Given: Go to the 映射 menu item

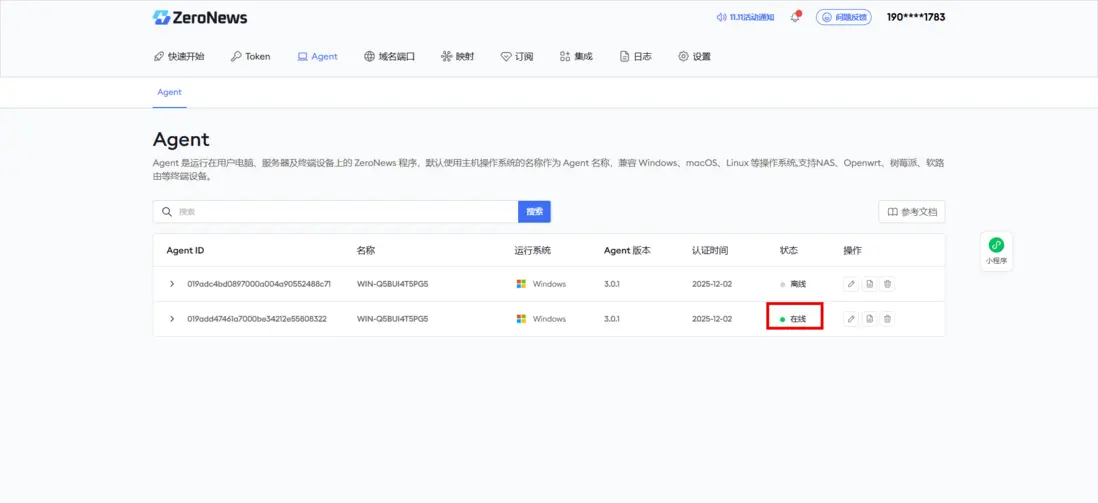Looking at the screenshot, I should tap(457, 57).
